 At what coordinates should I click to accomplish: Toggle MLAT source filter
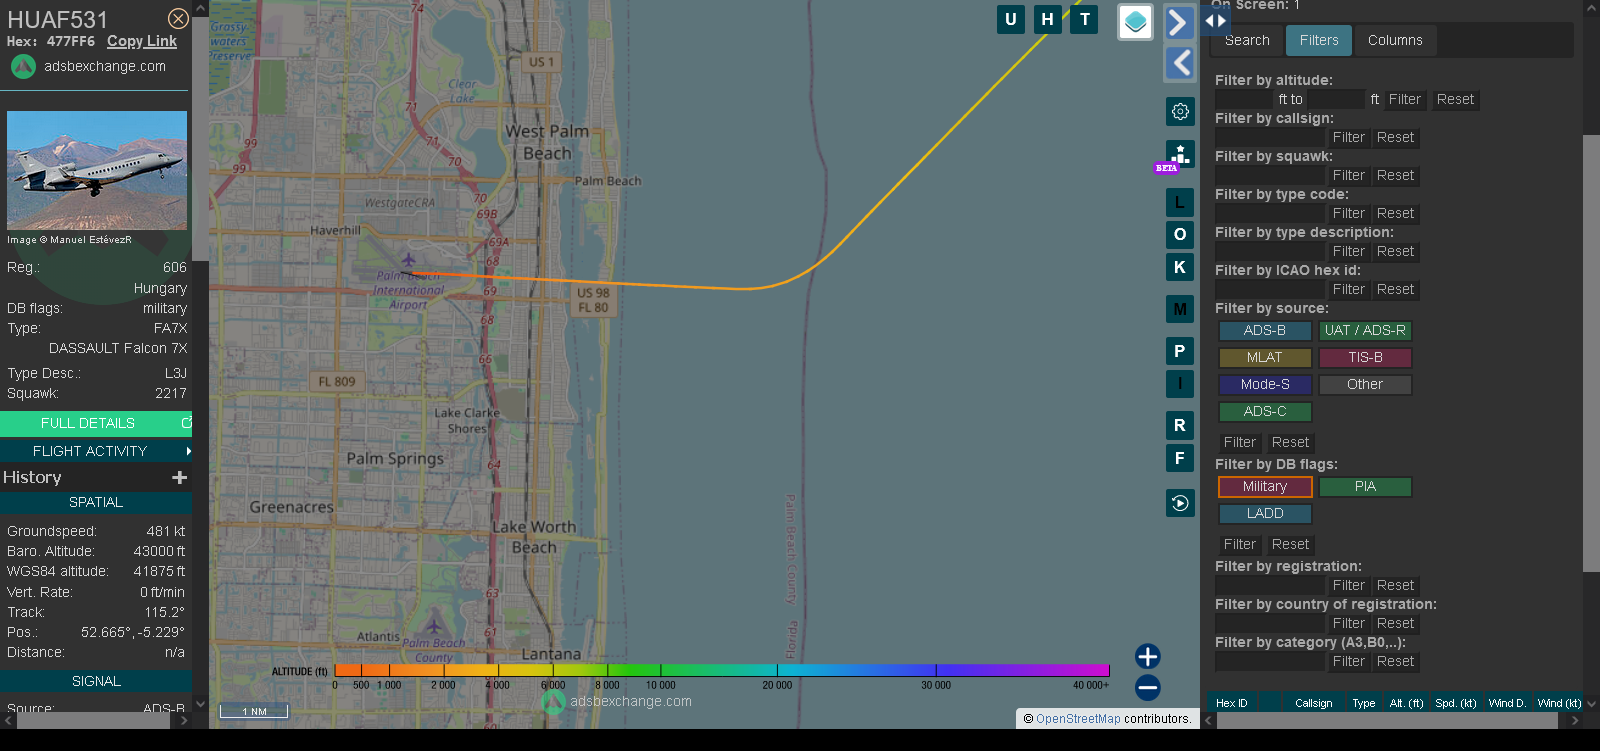click(1265, 357)
